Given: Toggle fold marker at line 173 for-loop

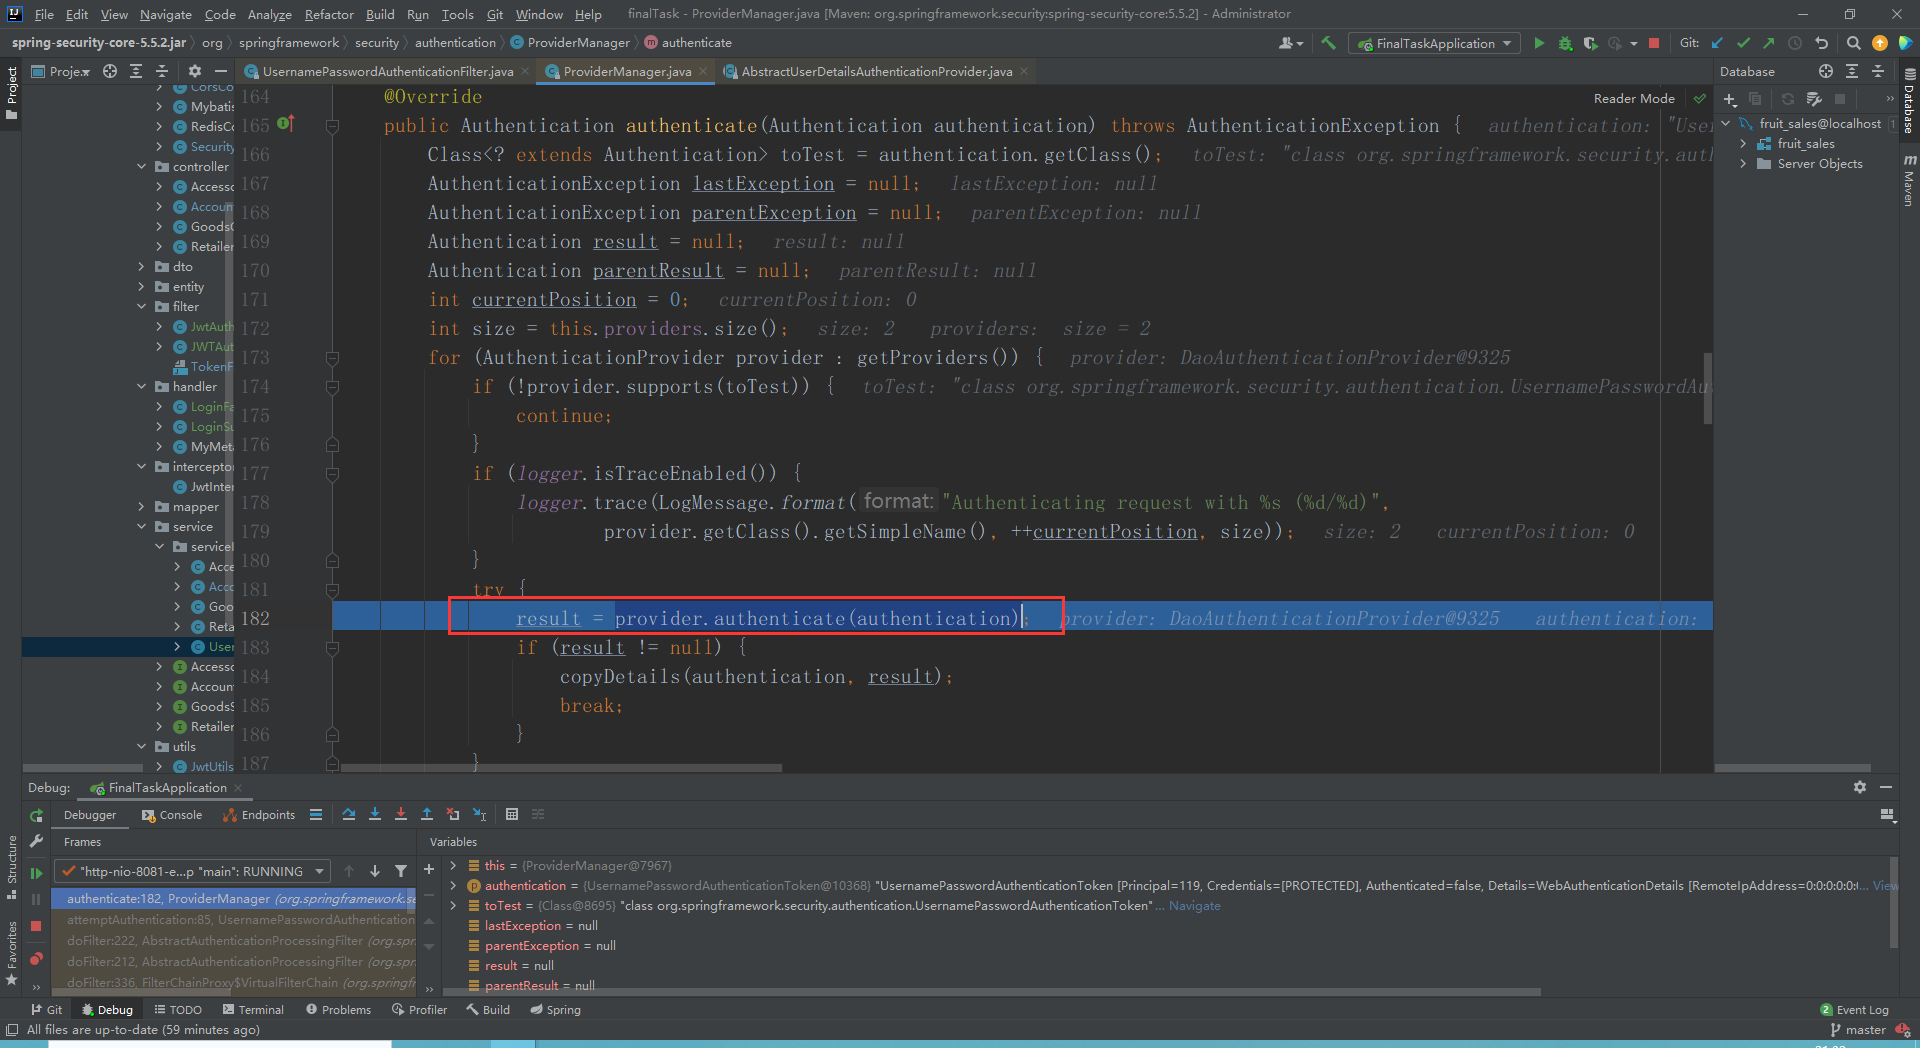Looking at the screenshot, I should (332, 358).
